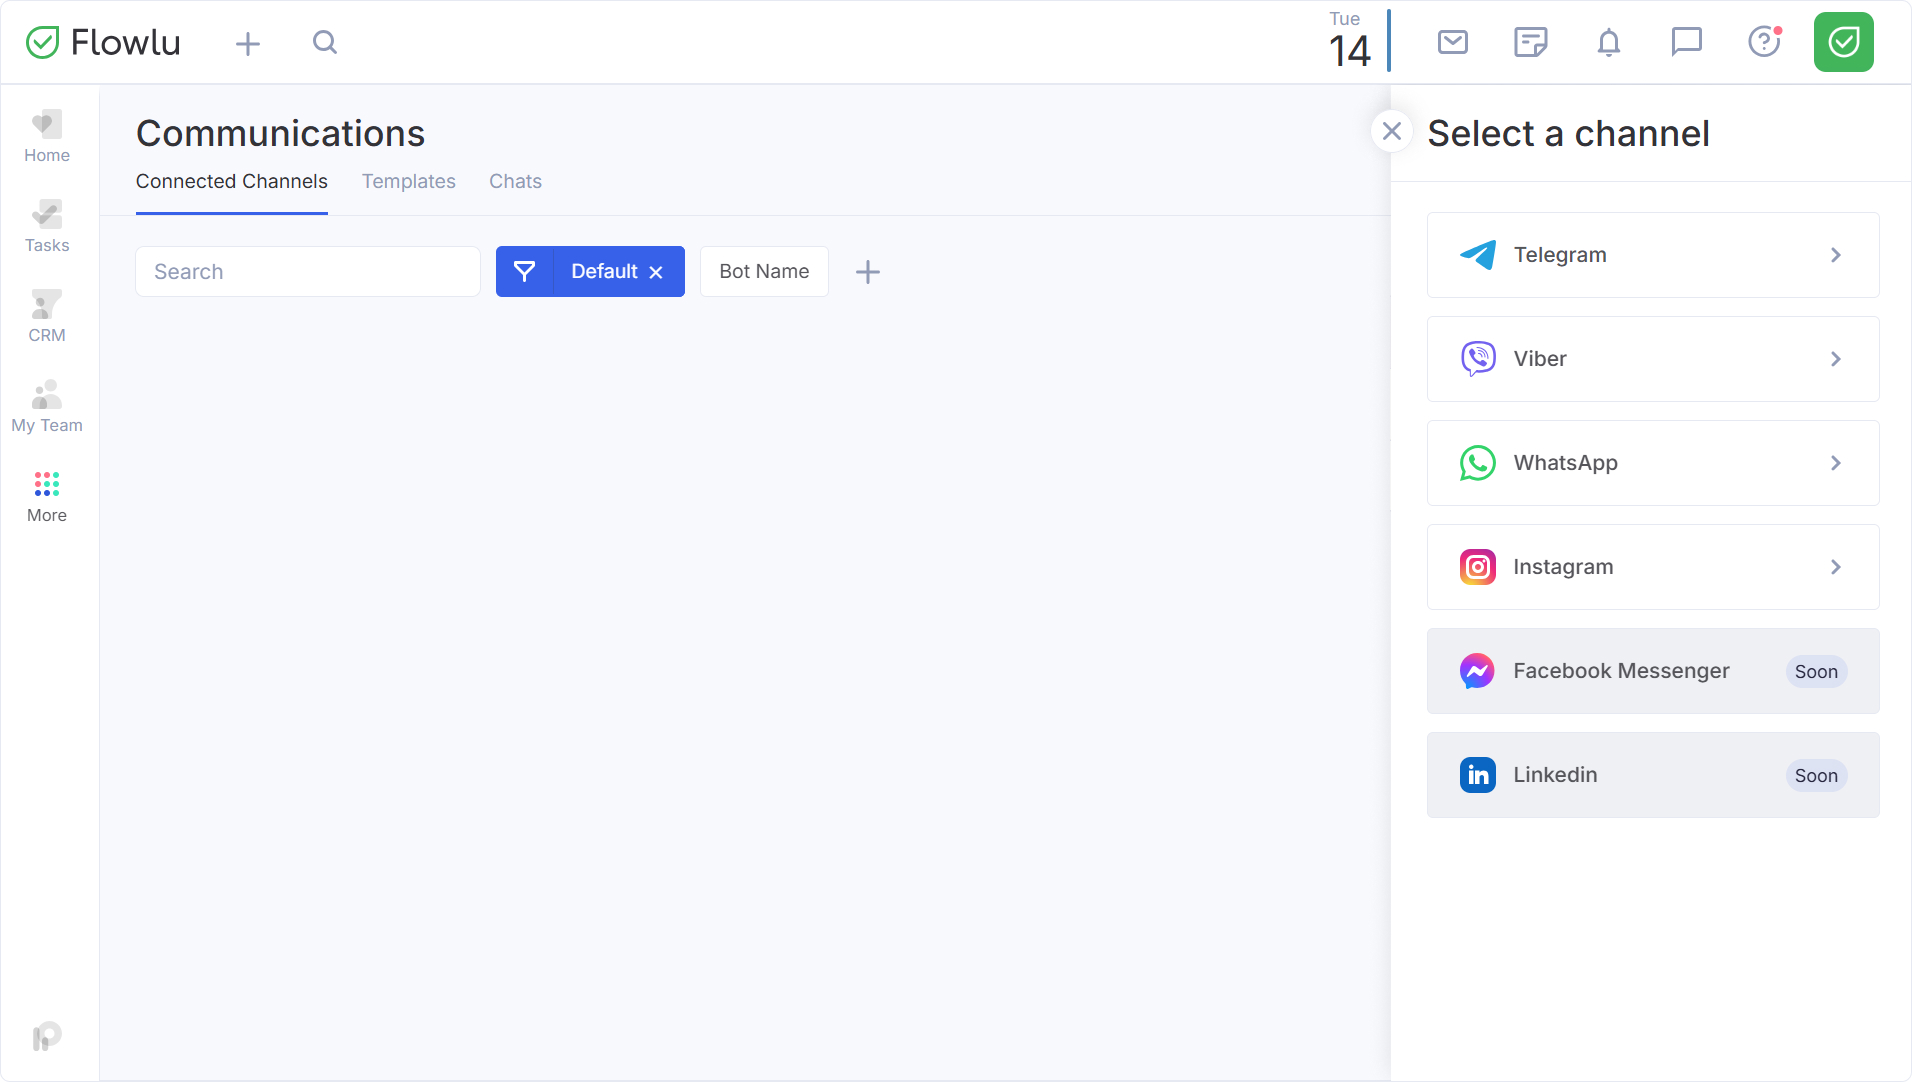This screenshot has height=1082, width=1912.
Task: Open global search magnifier icon
Action: pos(325,42)
